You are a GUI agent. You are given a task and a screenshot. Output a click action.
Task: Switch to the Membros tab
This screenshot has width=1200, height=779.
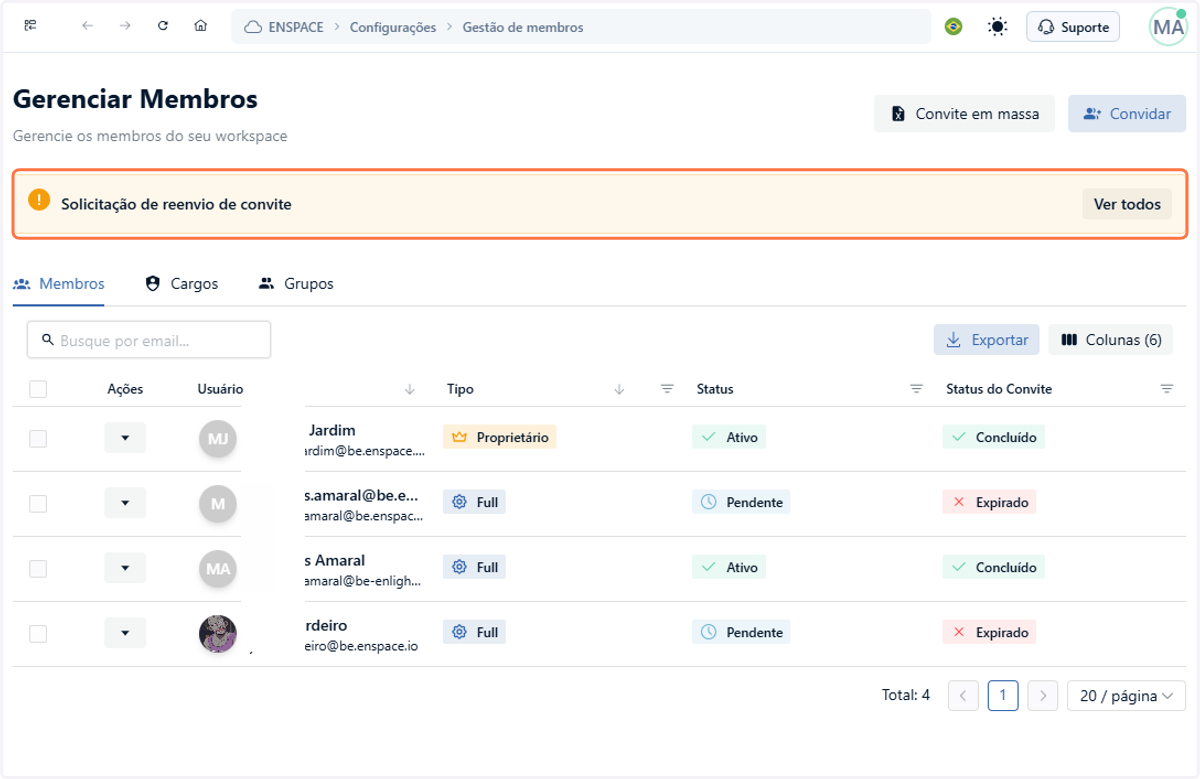59,283
